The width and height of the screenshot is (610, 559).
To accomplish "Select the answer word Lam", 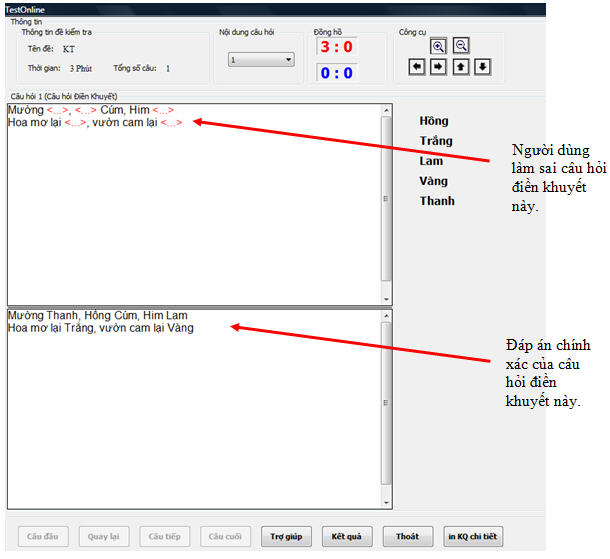I will tap(431, 161).
